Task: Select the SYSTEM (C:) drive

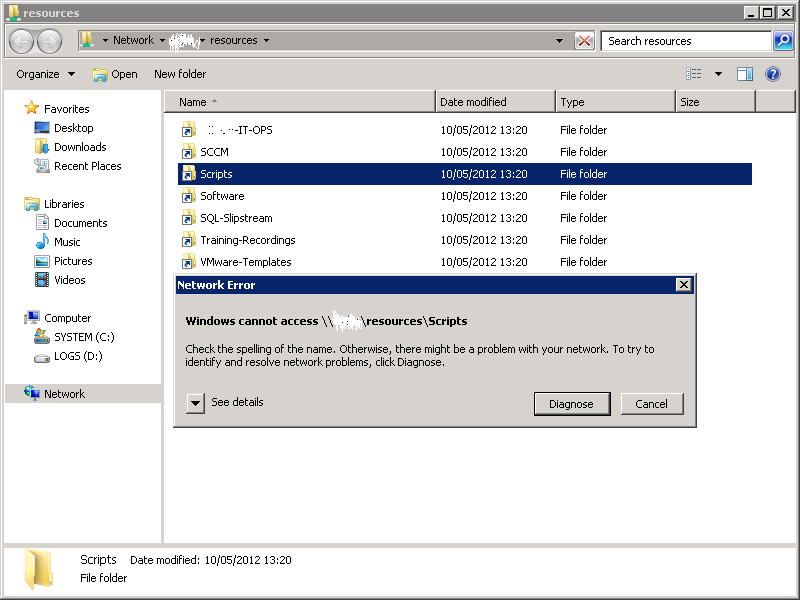Action: (84, 337)
